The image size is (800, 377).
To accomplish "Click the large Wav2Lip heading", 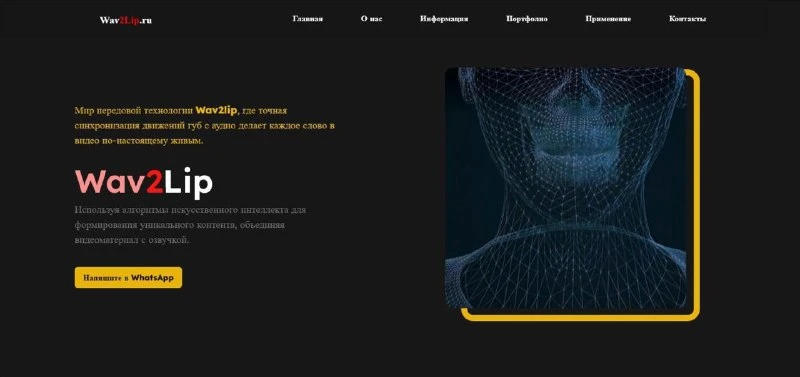I will click(143, 183).
